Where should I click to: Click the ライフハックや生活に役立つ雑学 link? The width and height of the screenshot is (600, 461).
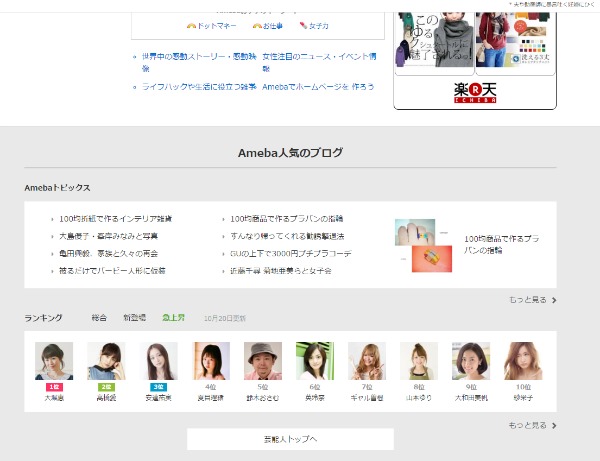[199, 87]
